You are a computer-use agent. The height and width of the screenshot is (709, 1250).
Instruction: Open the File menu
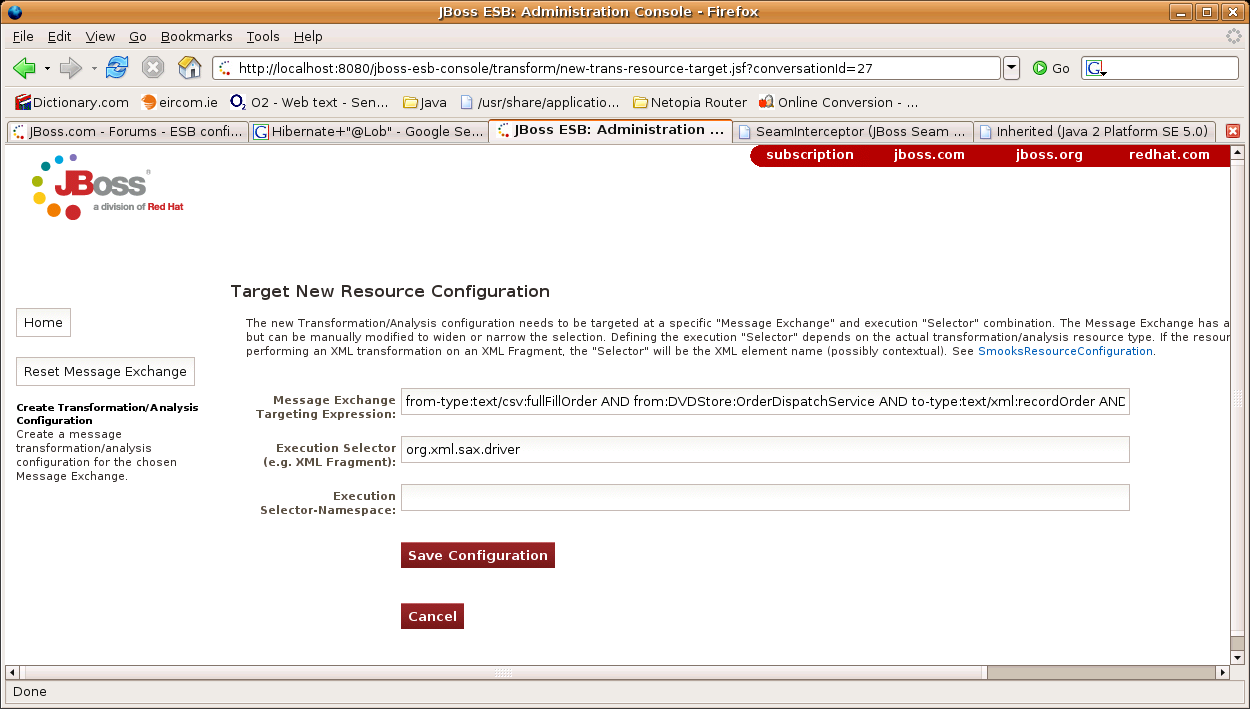[23, 36]
